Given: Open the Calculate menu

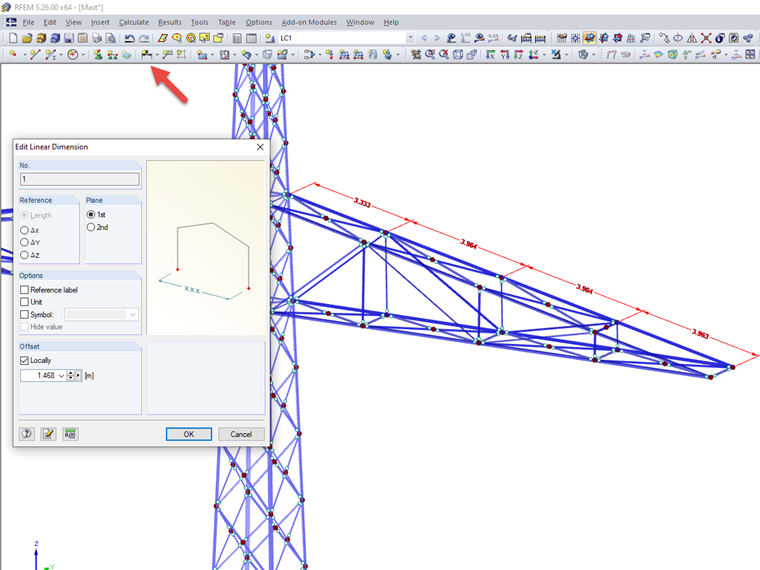Looking at the screenshot, I should [x=134, y=22].
